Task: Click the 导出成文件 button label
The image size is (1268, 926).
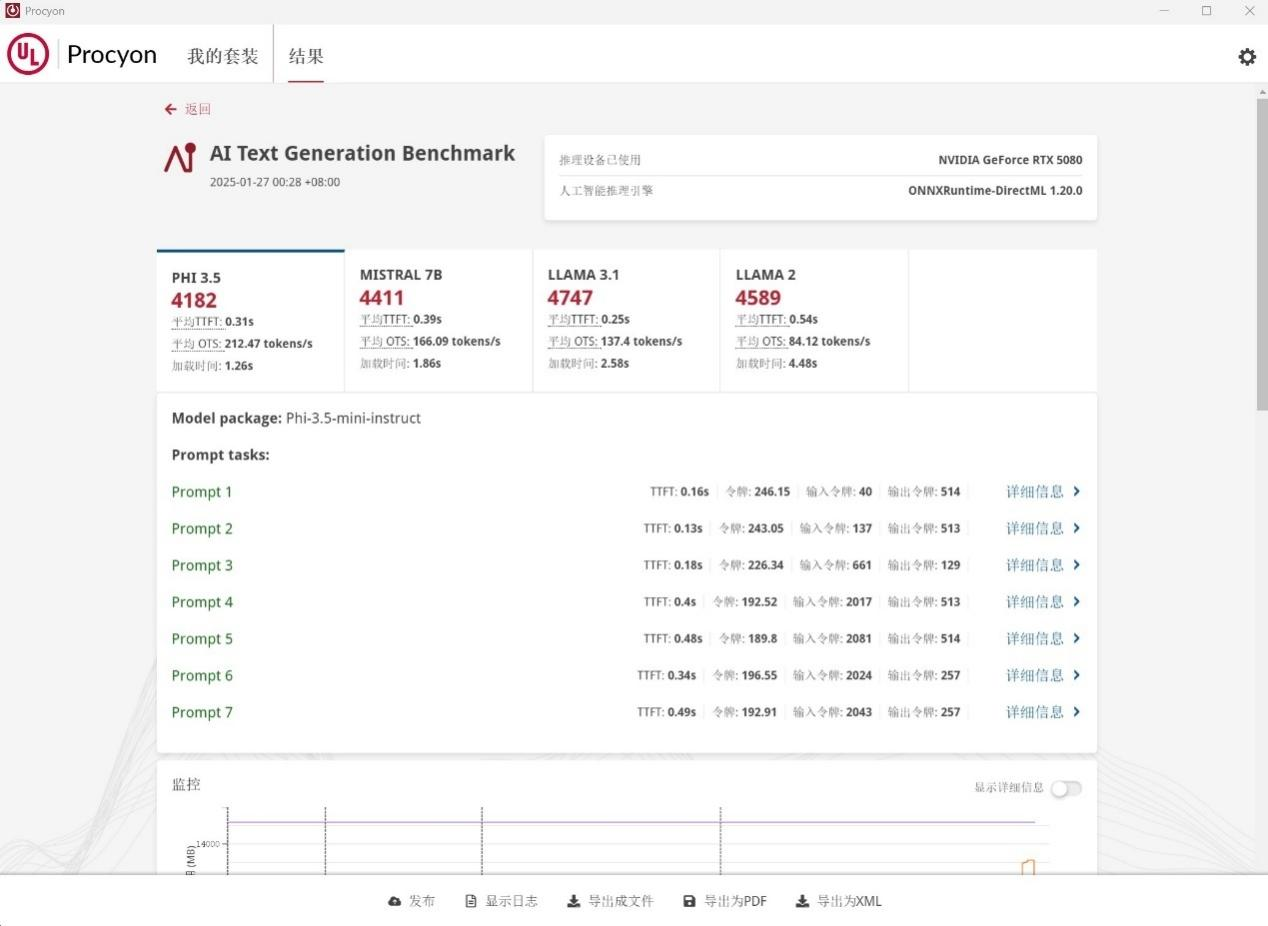Action: coord(621,901)
